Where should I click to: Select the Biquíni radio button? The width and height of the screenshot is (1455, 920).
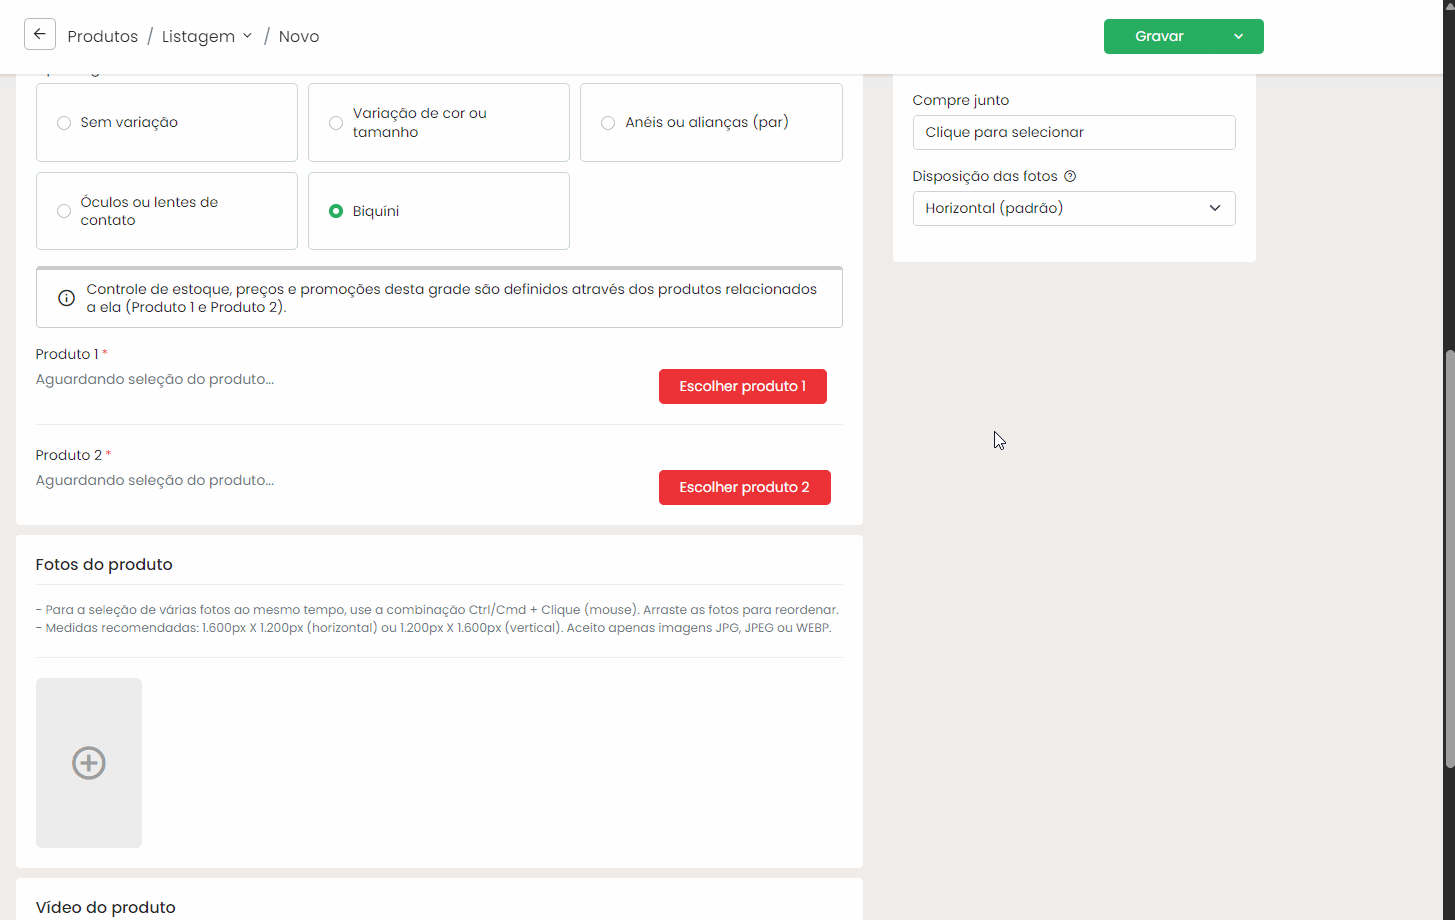pyautogui.click(x=336, y=211)
